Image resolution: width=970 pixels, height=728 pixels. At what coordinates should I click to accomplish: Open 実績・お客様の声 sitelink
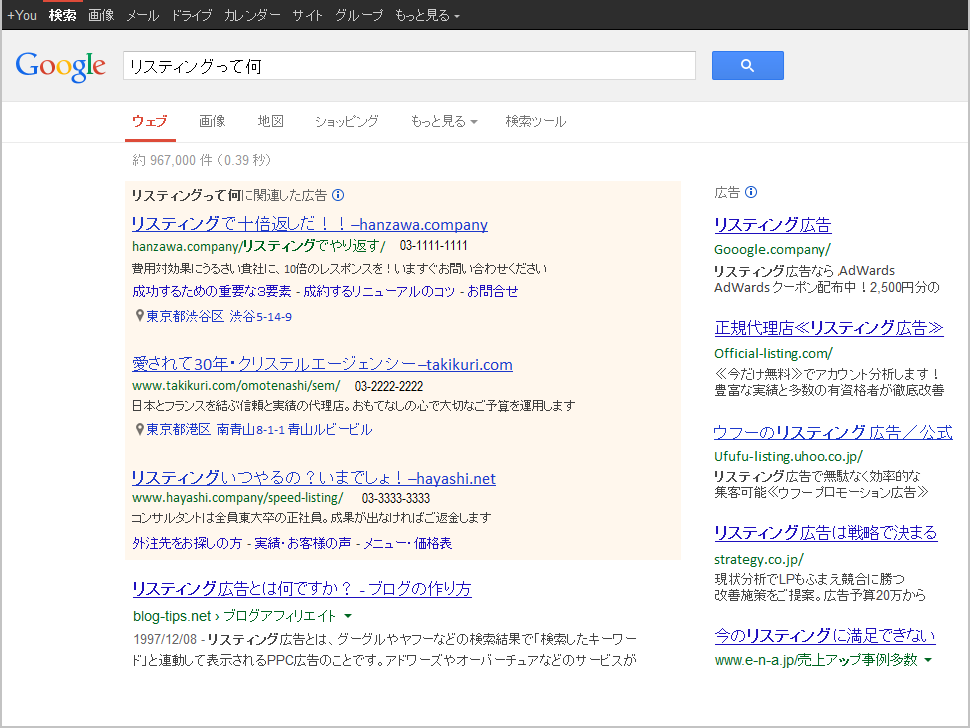coord(303,543)
